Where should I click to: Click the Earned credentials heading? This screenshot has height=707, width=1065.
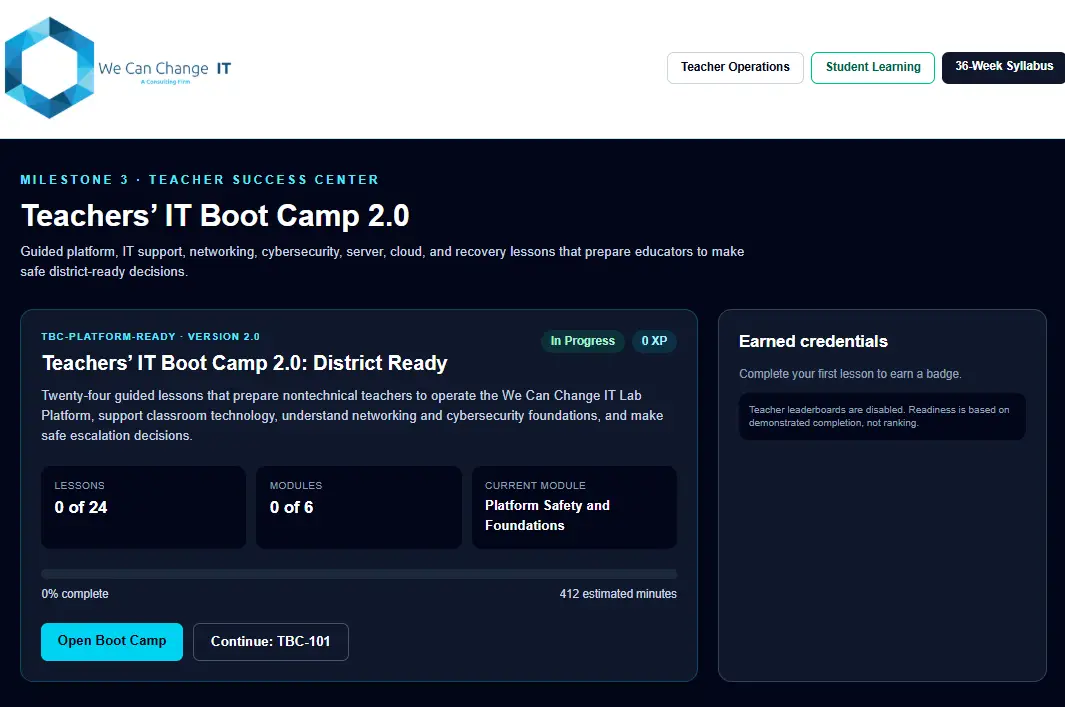(x=813, y=342)
